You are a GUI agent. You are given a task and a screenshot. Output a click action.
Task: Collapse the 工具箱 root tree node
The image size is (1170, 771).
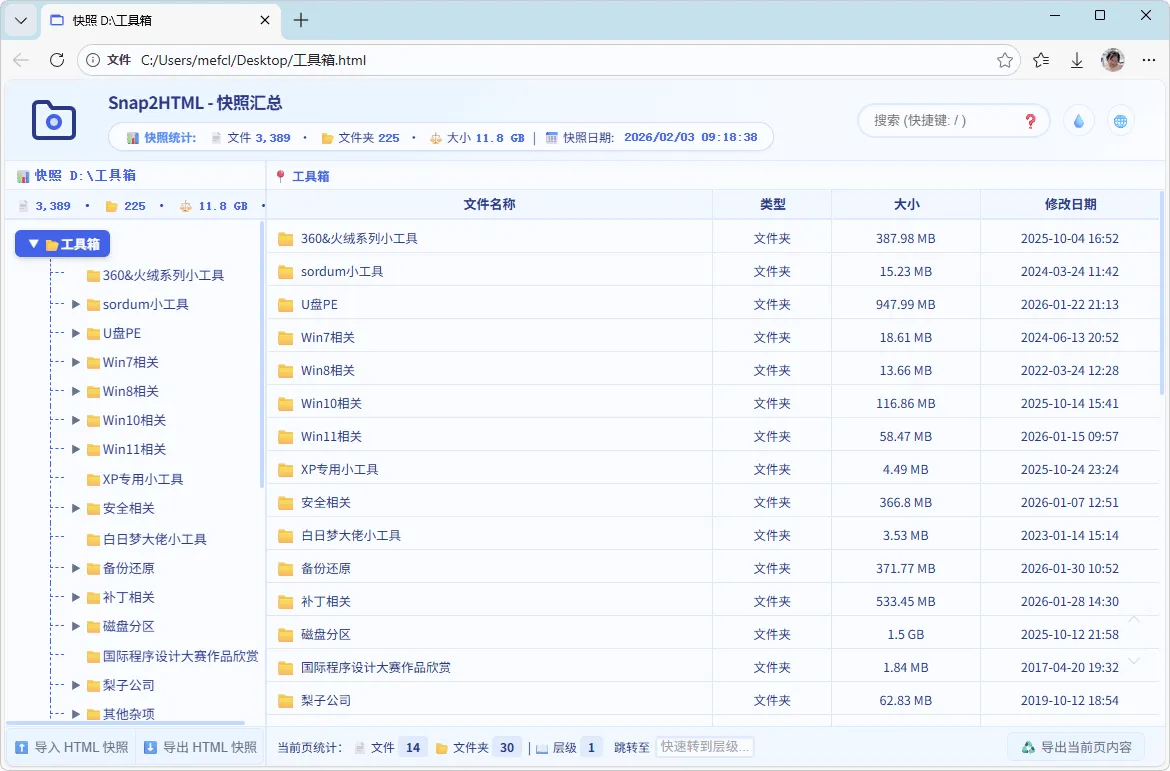(x=34, y=244)
